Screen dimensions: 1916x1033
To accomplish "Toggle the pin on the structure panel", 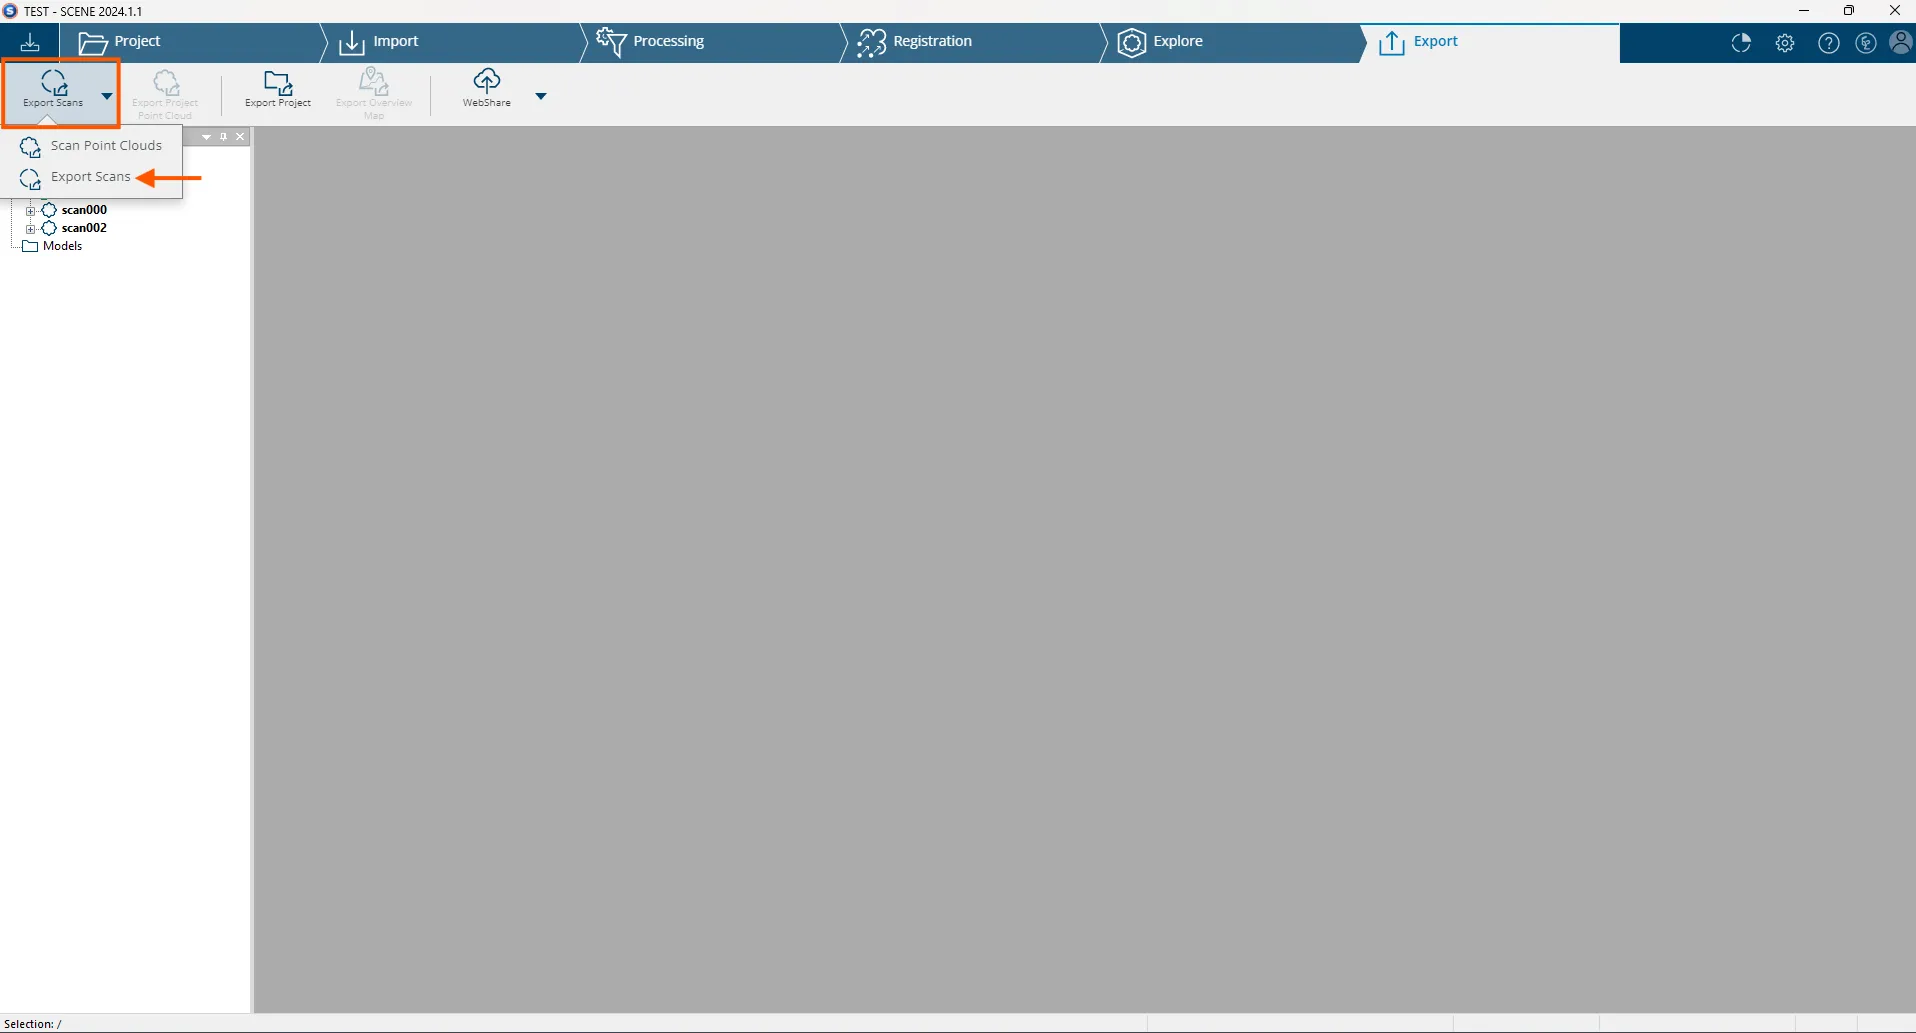I will pyautogui.click(x=224, y=137).
